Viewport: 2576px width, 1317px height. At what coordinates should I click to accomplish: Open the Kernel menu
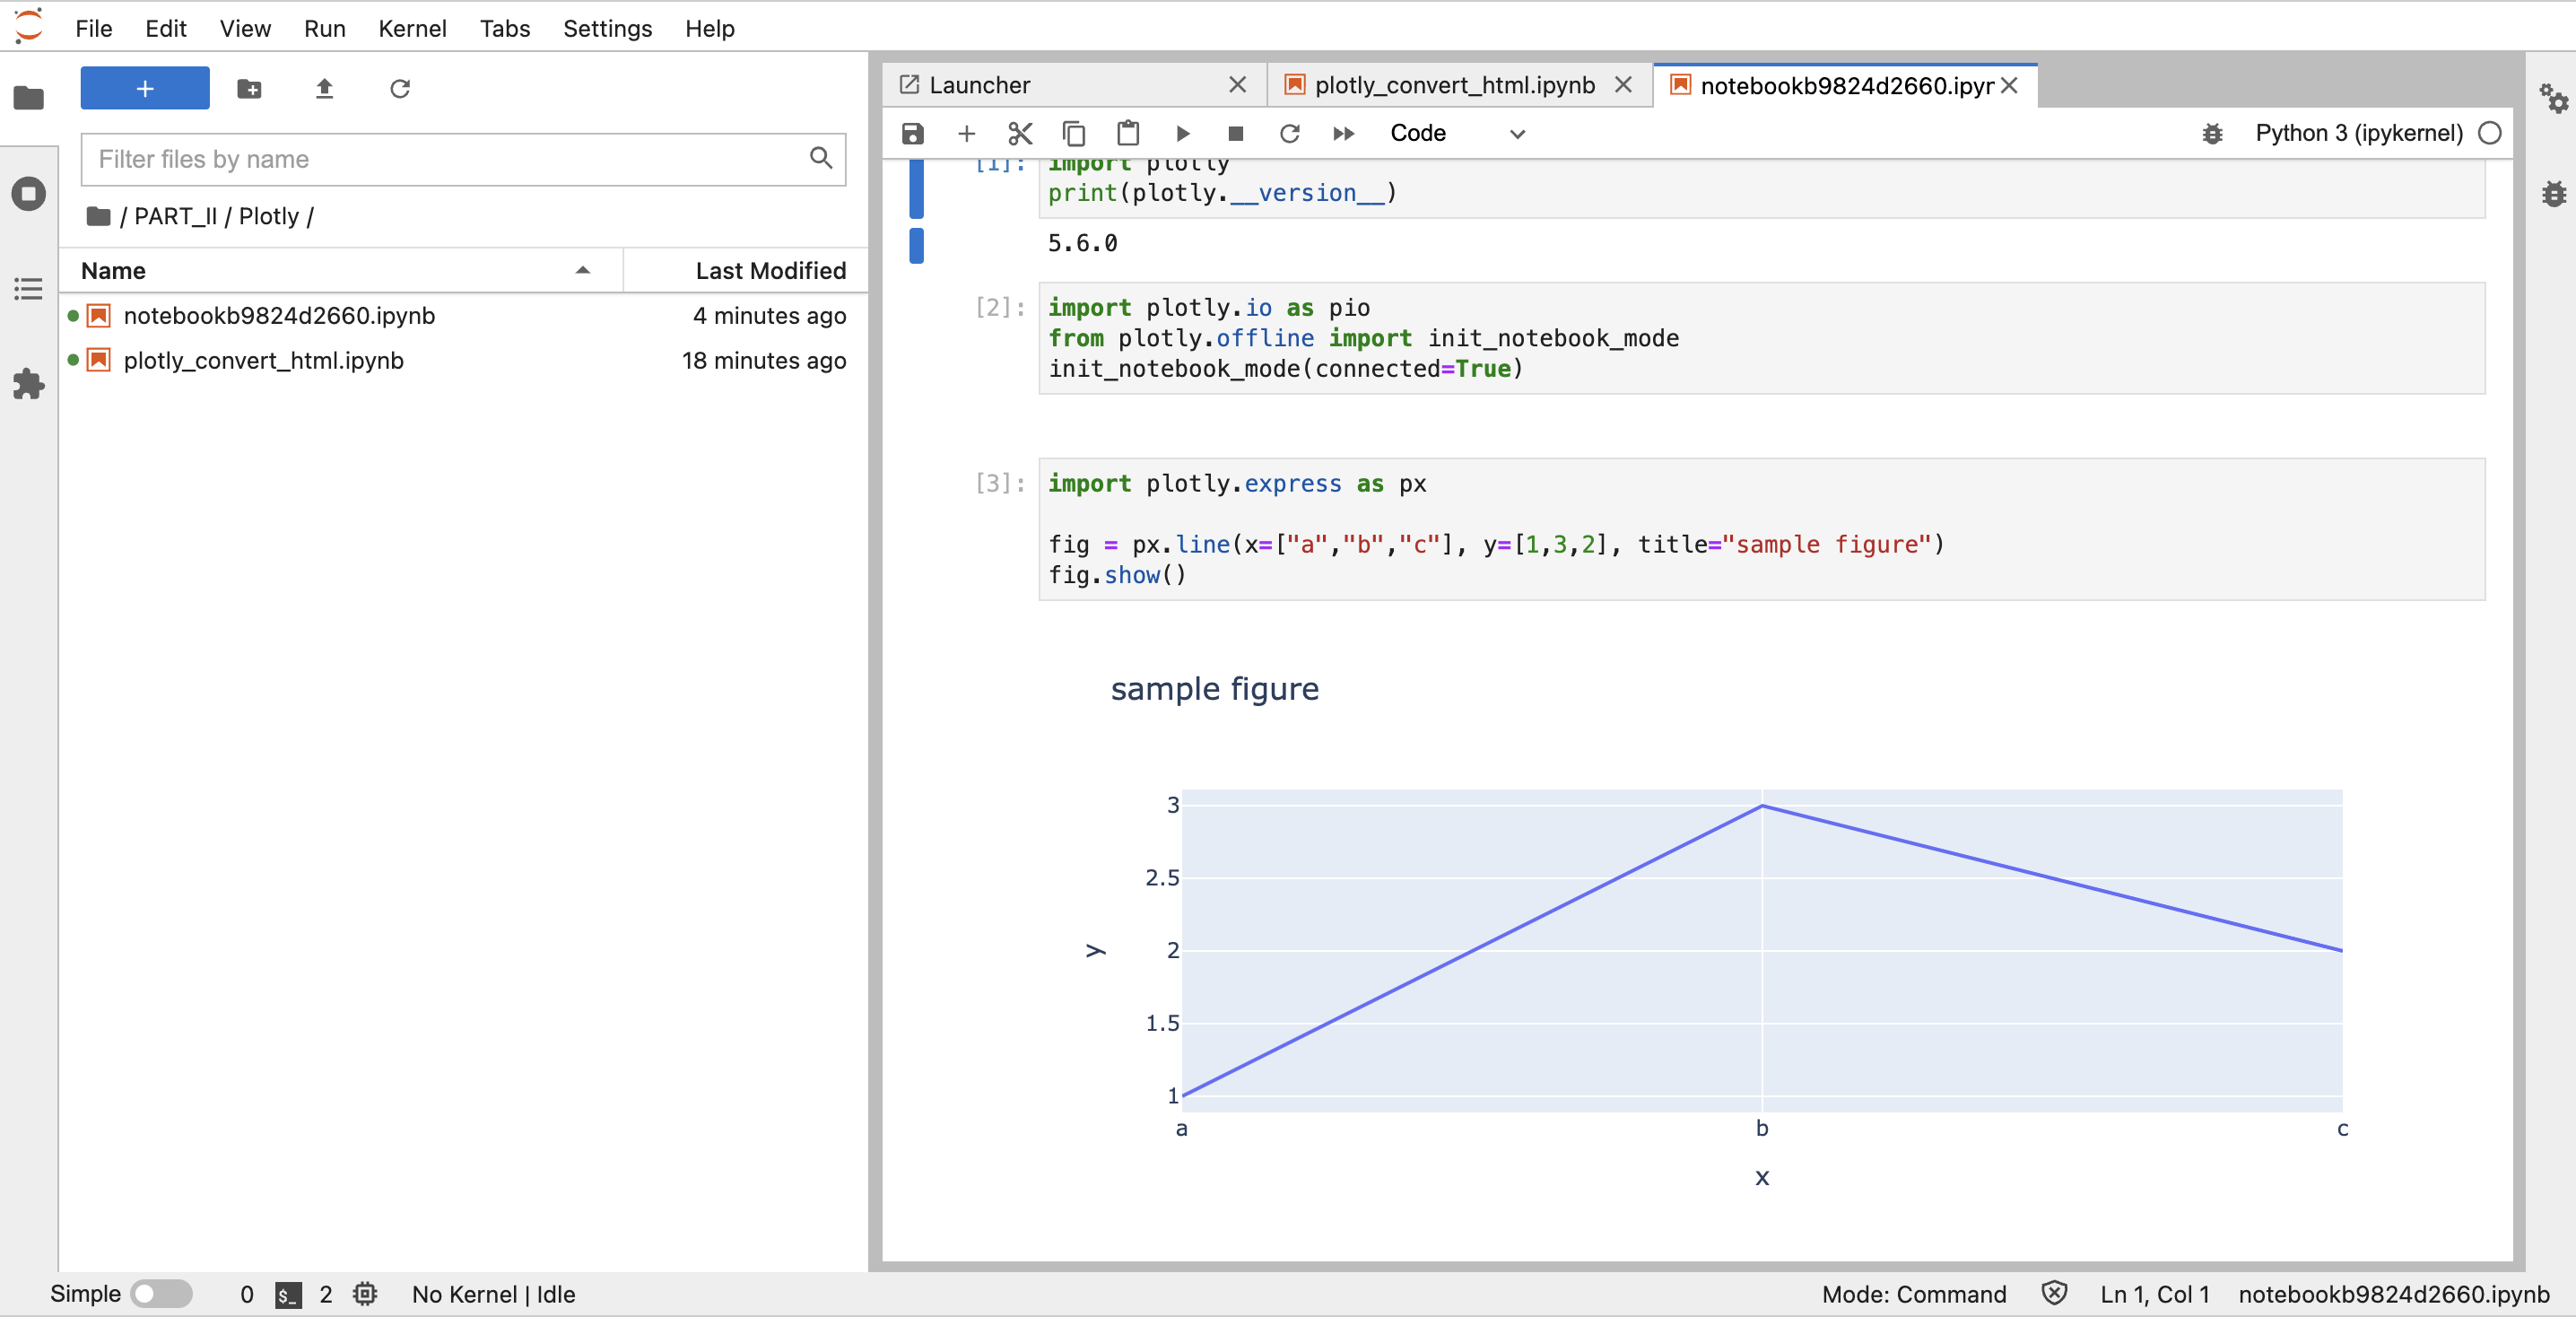(x=412, y=28)
